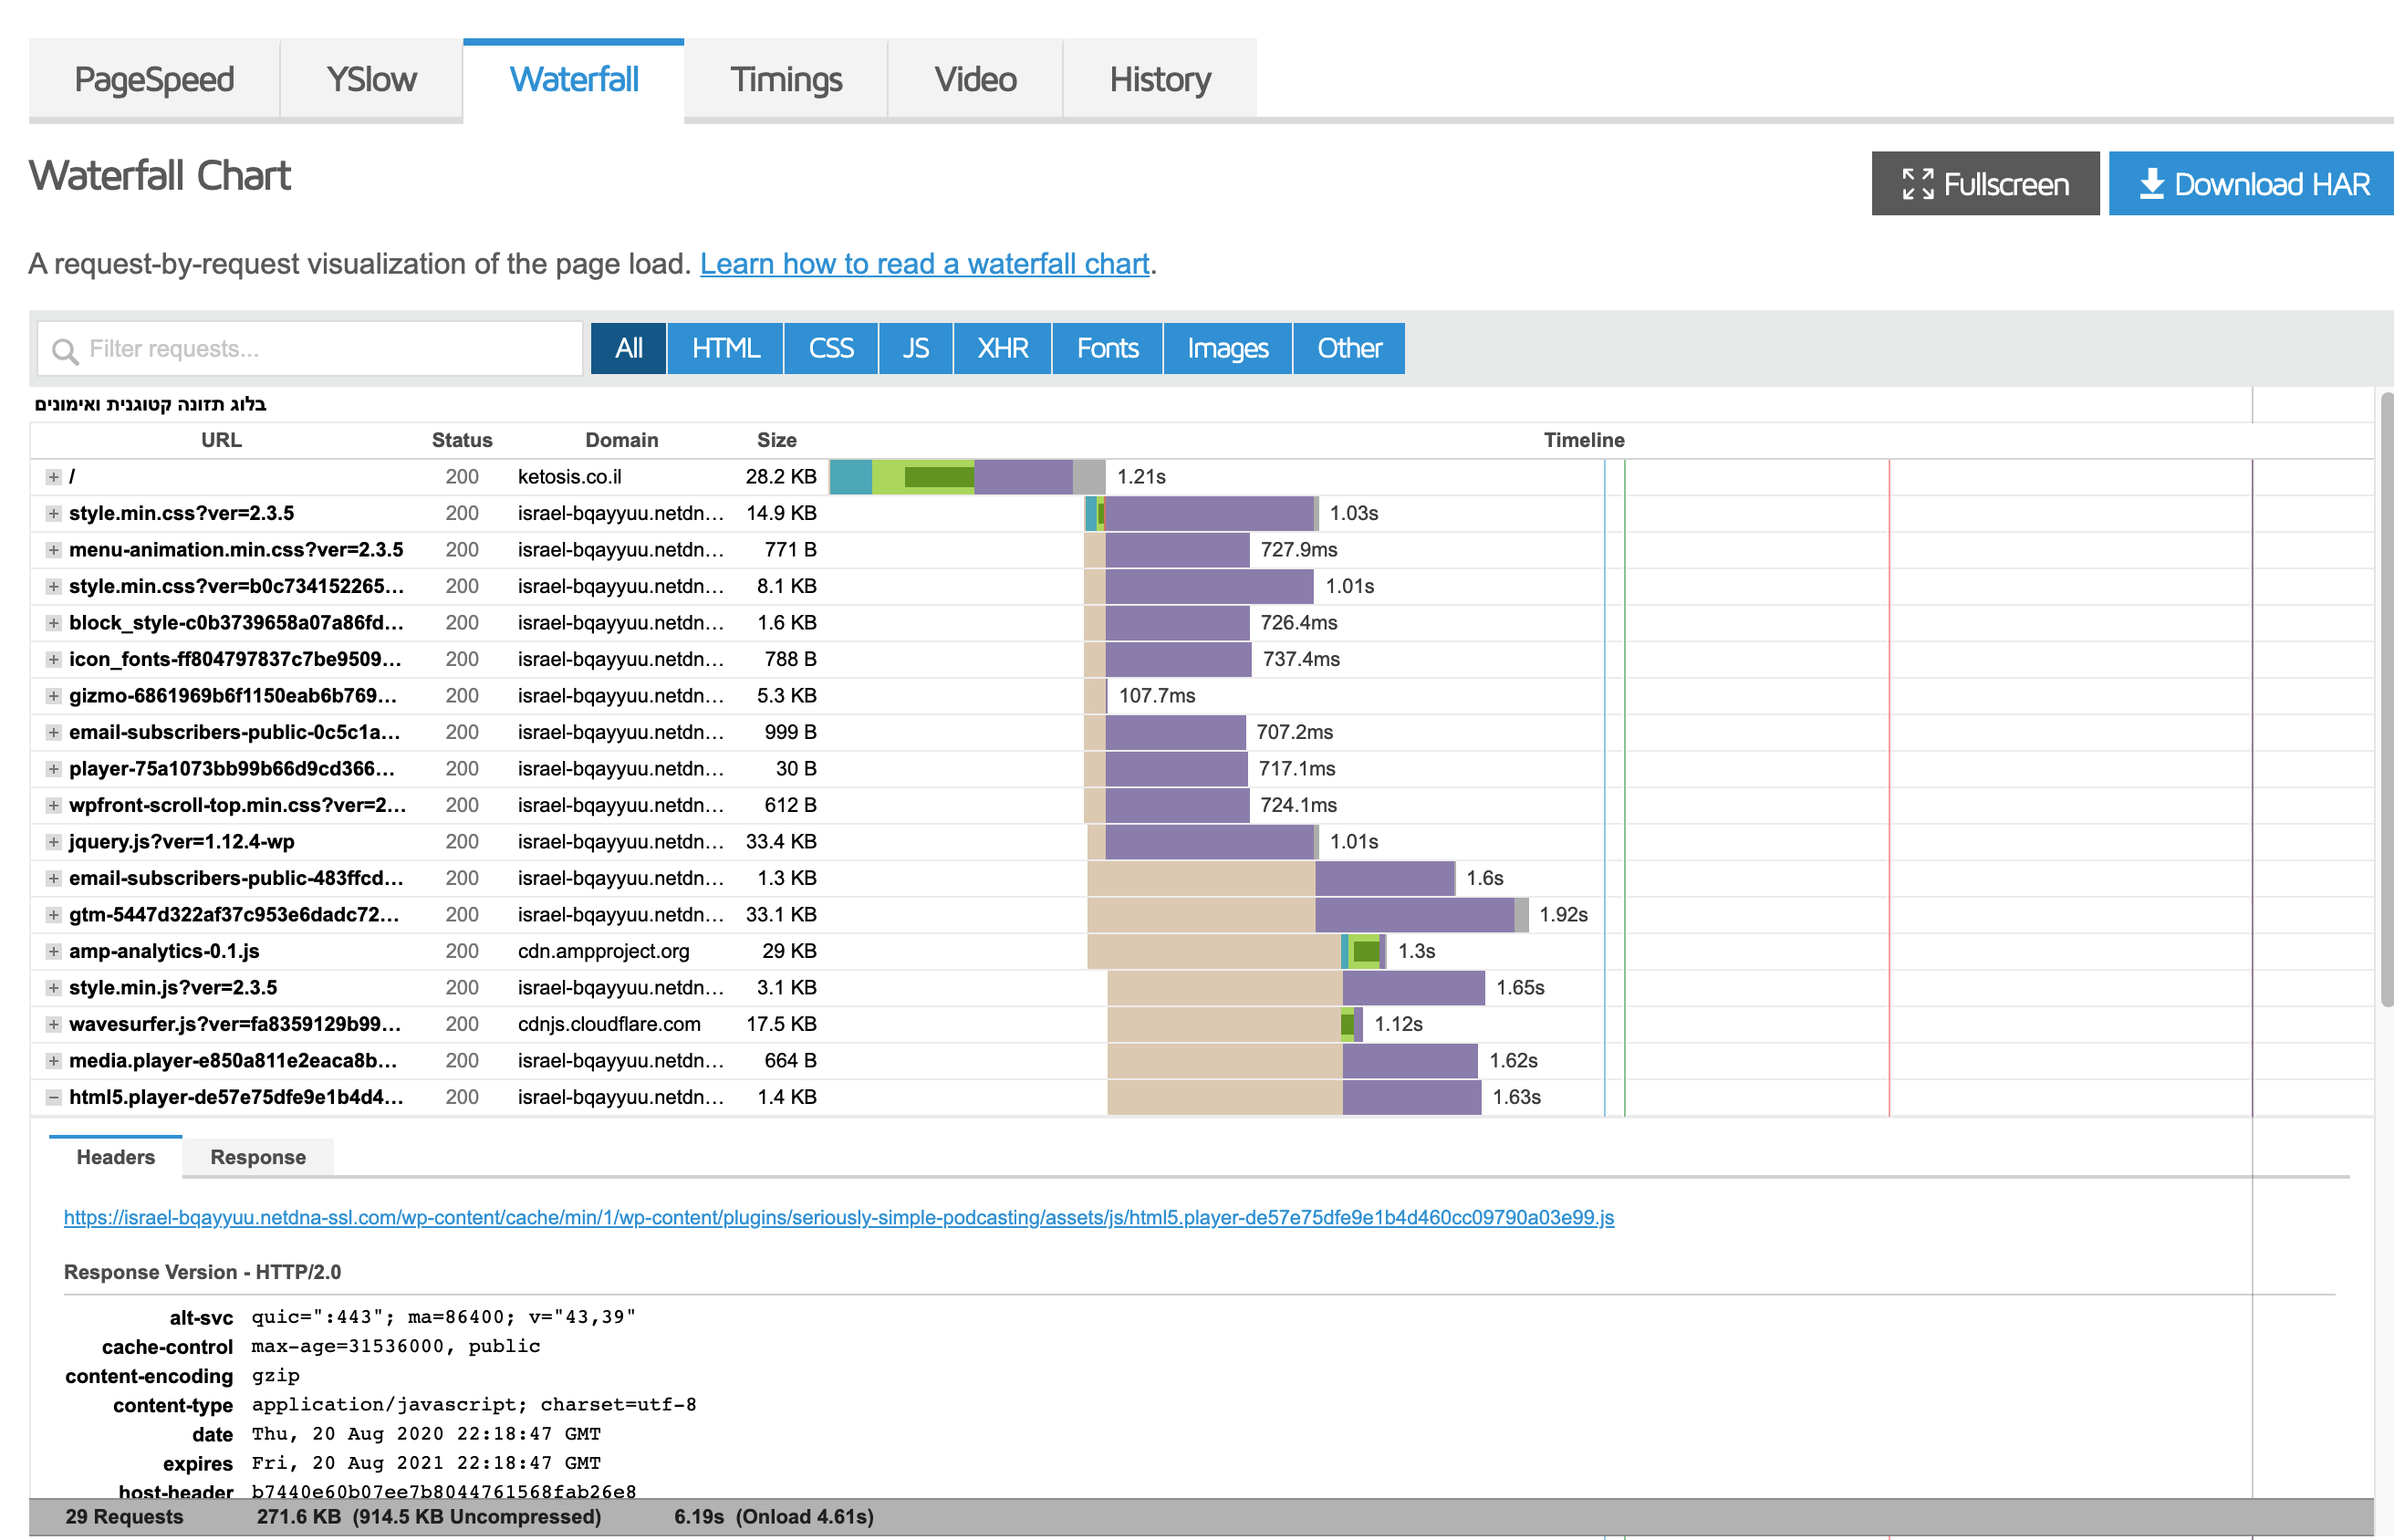Expand the jquery.js request row
This screenshot has width=2394, height=1540.
54,842
